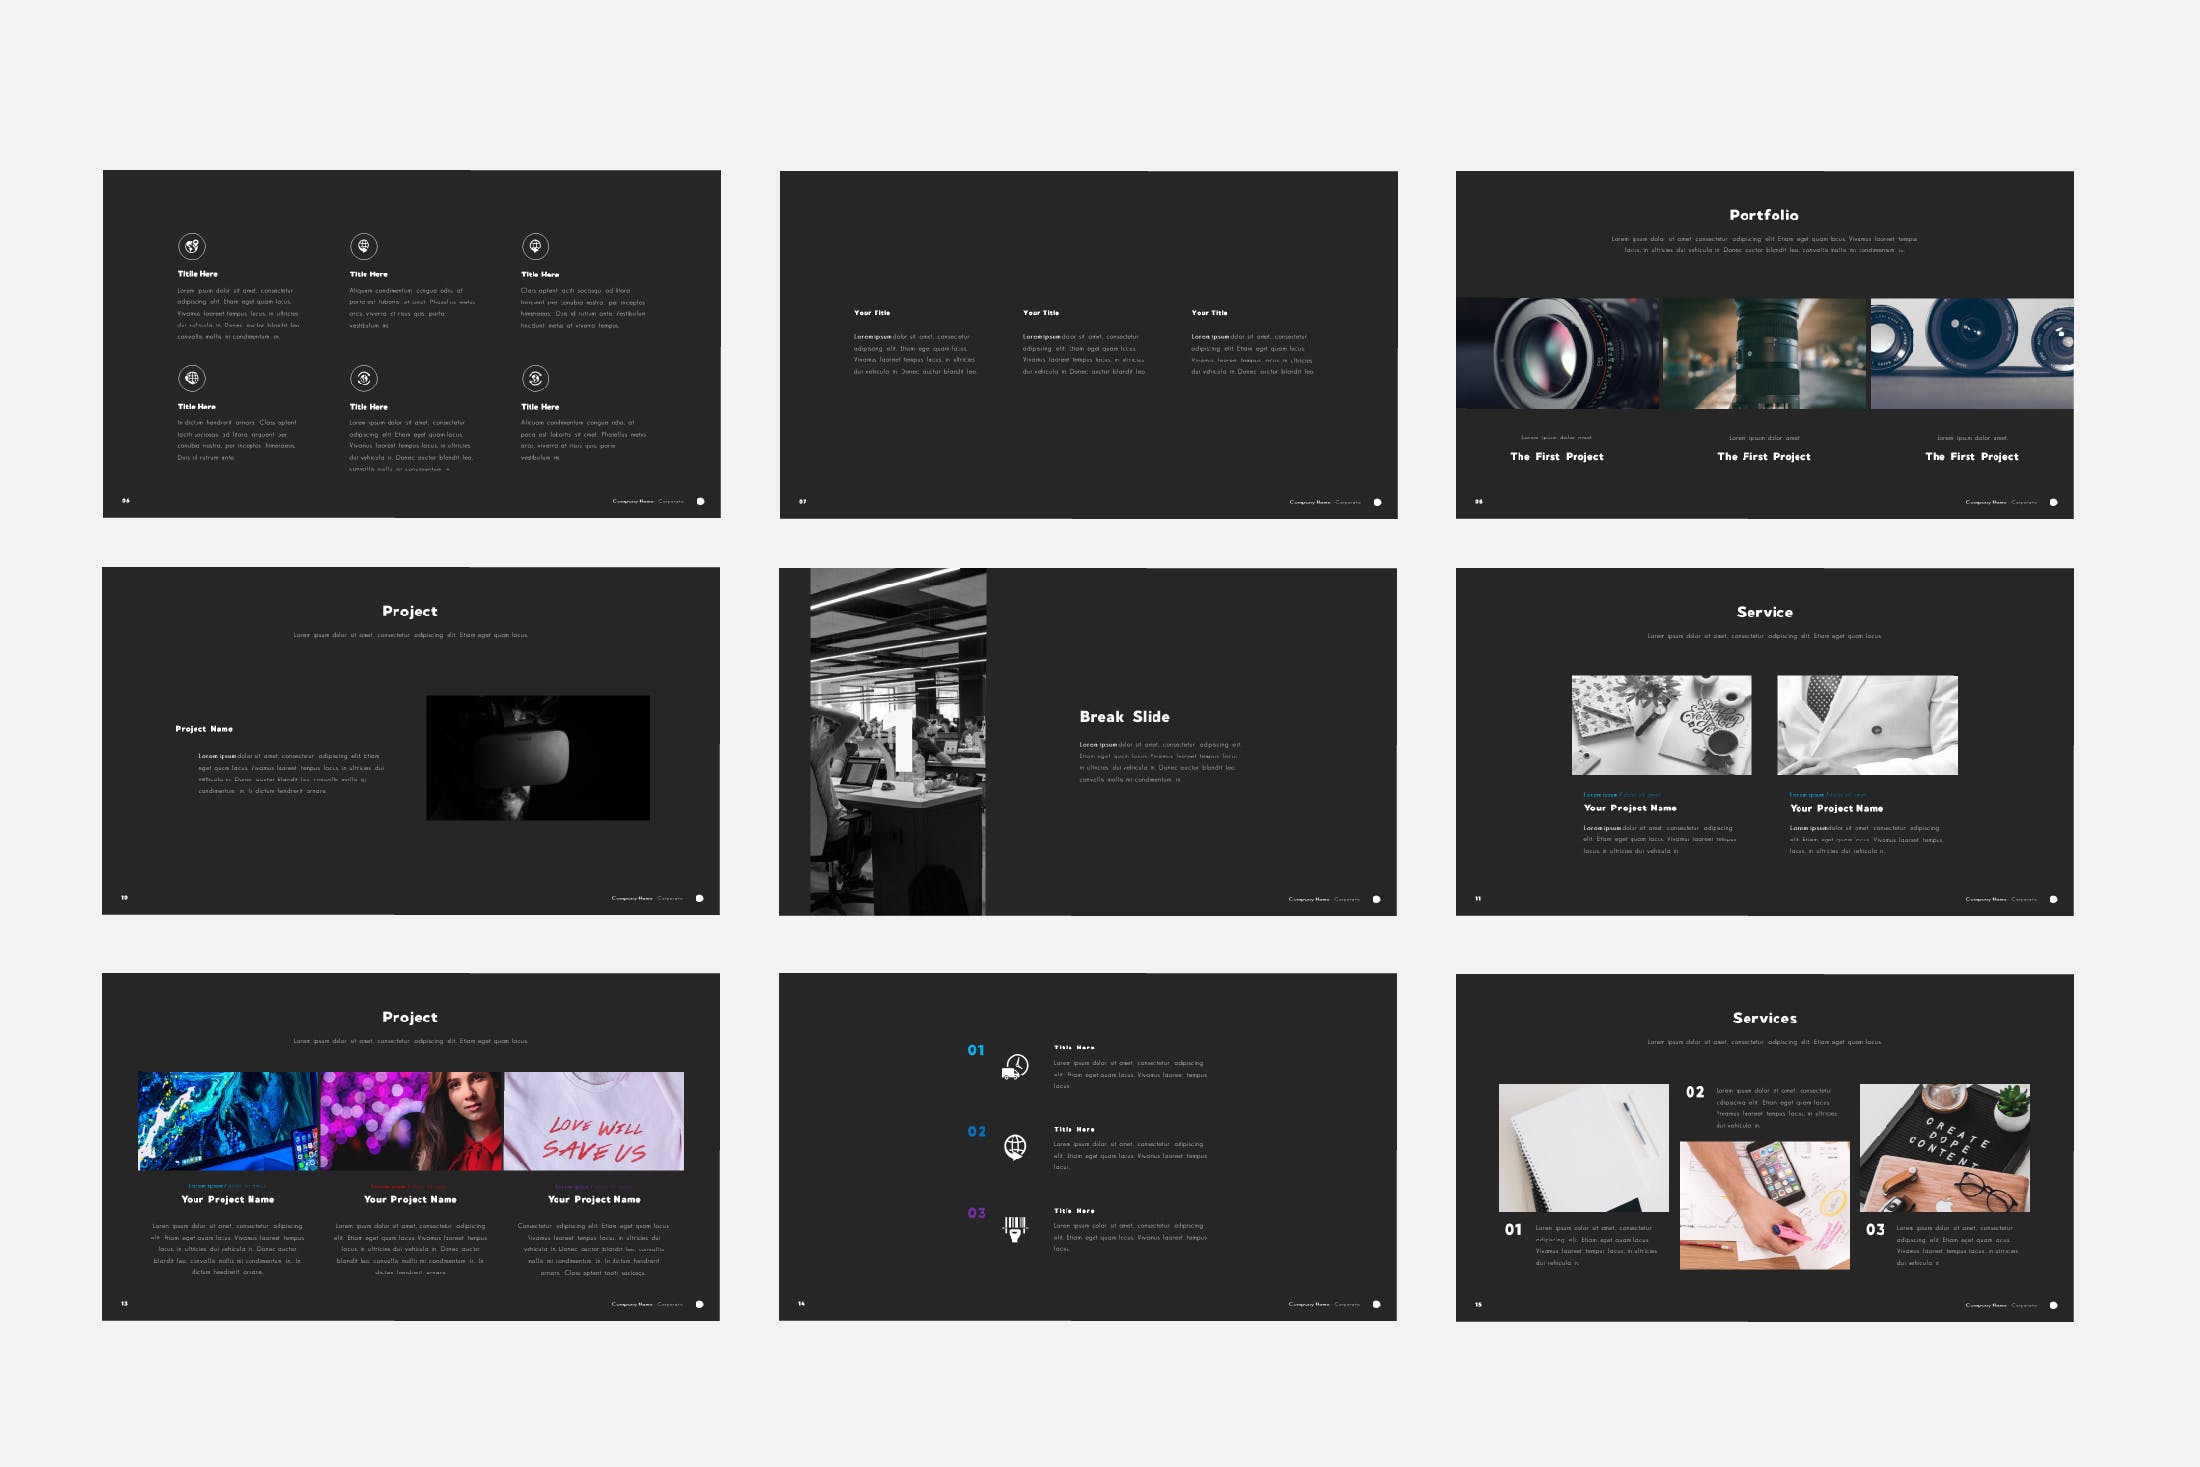Select the Project Name label beside VR image
Viewport: 2200px width, 1467px height.
pos(204,729)
